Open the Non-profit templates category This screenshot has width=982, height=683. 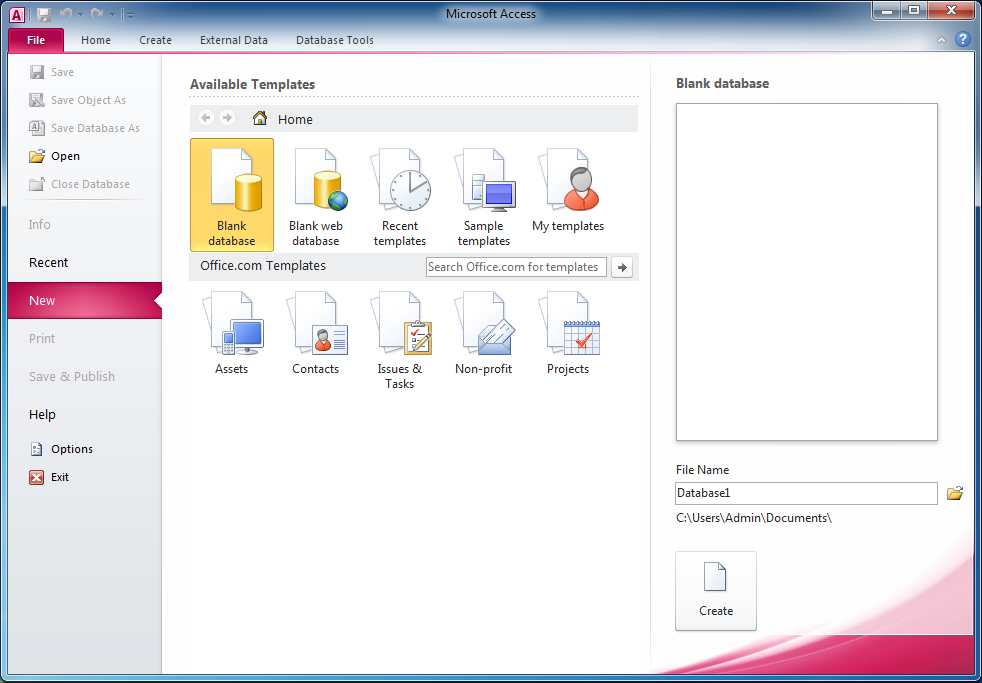pos(484,335)
